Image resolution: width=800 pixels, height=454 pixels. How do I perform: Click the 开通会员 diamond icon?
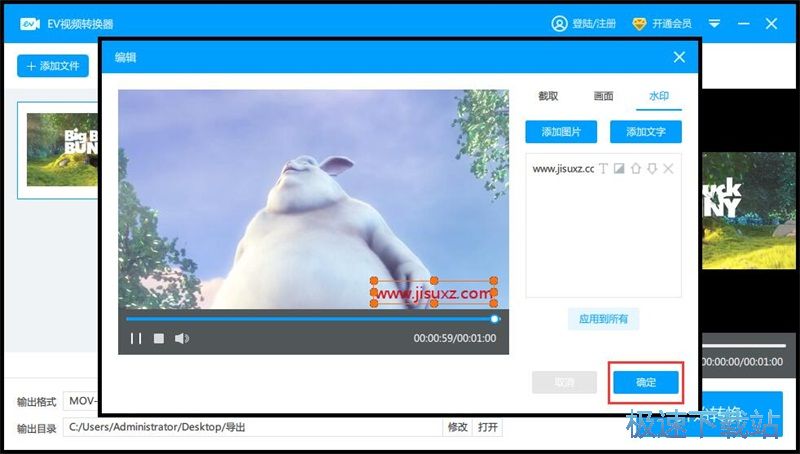639,24
